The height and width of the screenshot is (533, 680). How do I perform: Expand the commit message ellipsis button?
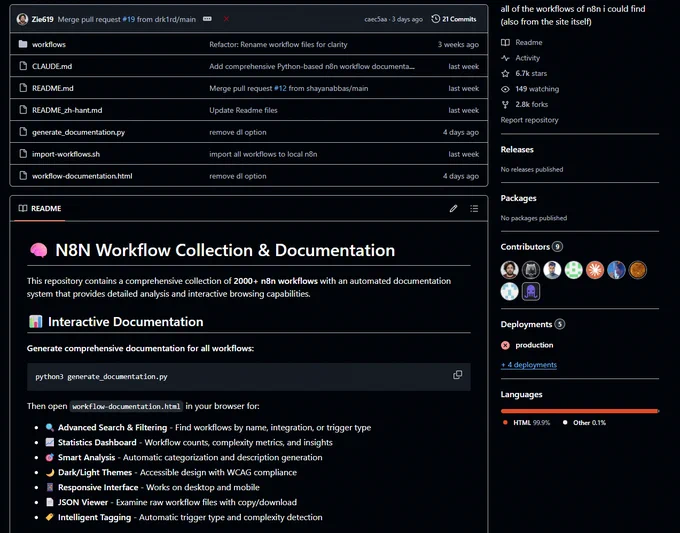(x=207, y=19)
